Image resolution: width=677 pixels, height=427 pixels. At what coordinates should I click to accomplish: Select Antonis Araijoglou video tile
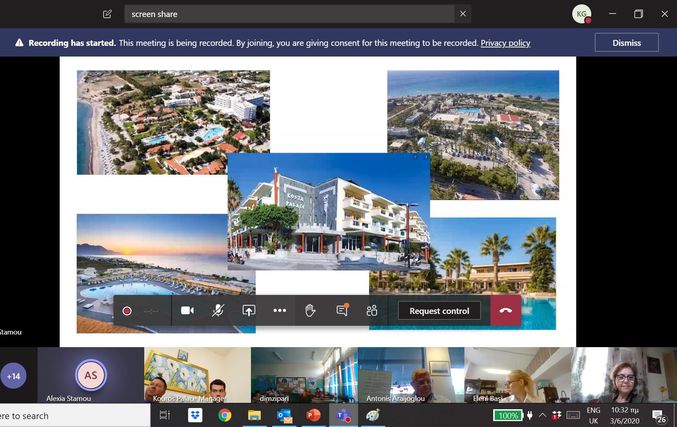click(411, 375)
